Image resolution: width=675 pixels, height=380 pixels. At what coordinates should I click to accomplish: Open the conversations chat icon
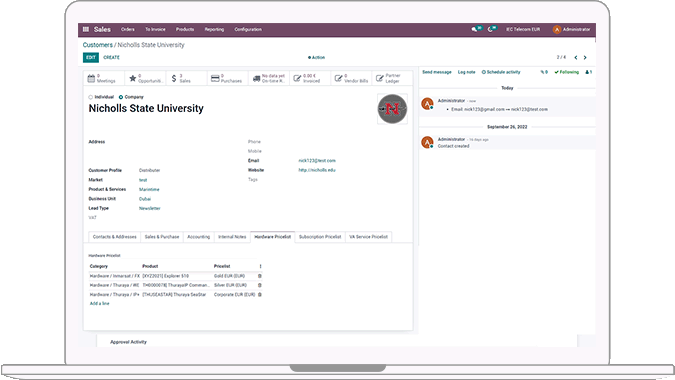tap(475, 29)
